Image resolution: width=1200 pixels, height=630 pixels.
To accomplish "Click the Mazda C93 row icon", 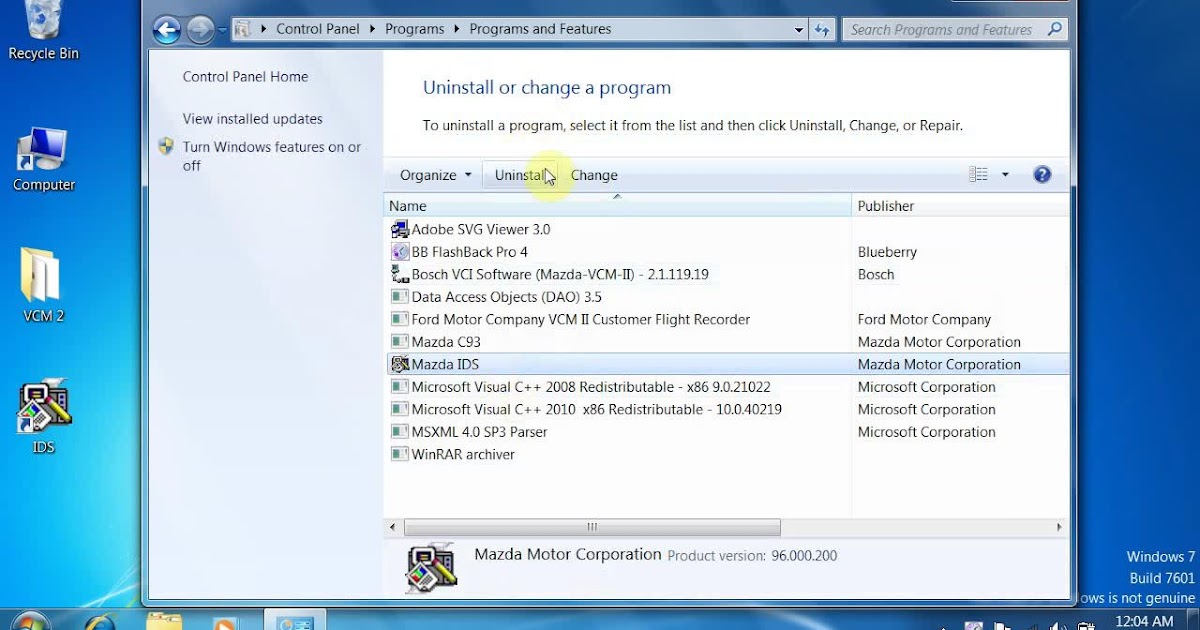I will pos(399,342).
